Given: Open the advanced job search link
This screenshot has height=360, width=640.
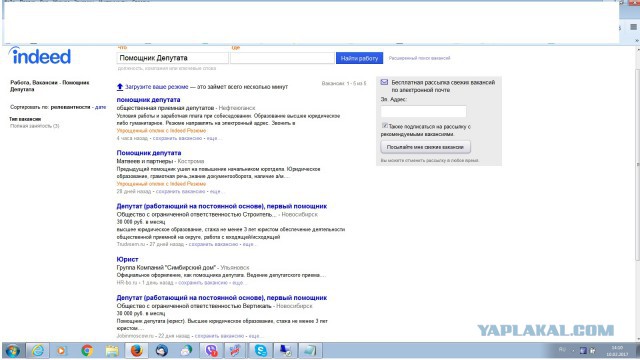Looking at the screenshot, I should (419, 58).
